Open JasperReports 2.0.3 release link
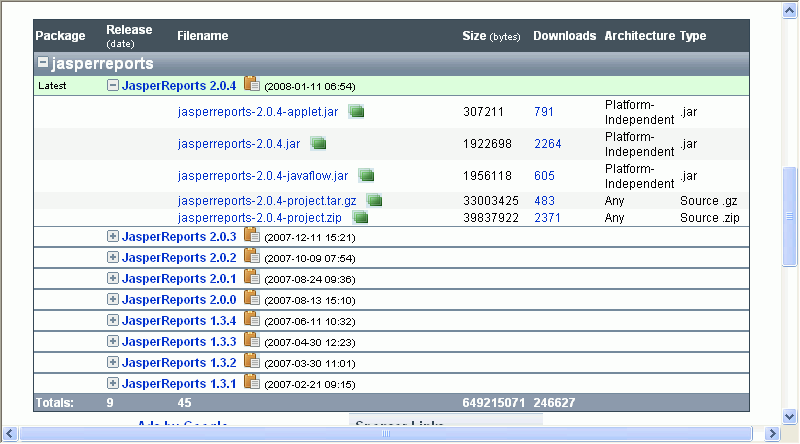The width and height of the screenshot is (800, 444). pos(179,237)
